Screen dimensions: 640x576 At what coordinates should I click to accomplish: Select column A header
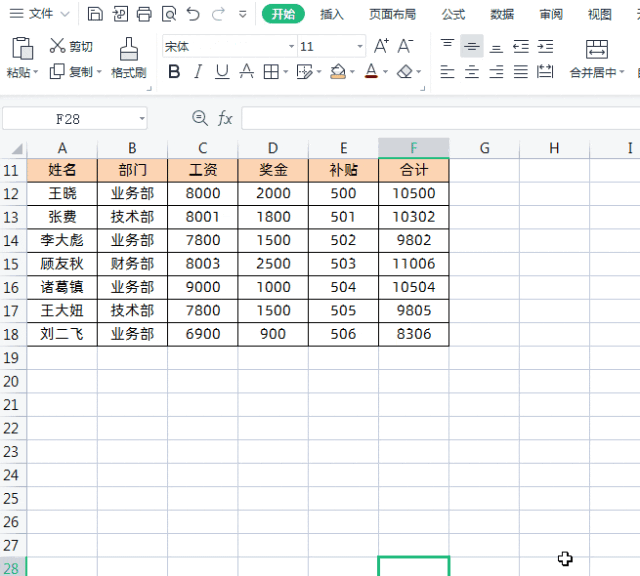pyautogui.click(x=62, y=148)
